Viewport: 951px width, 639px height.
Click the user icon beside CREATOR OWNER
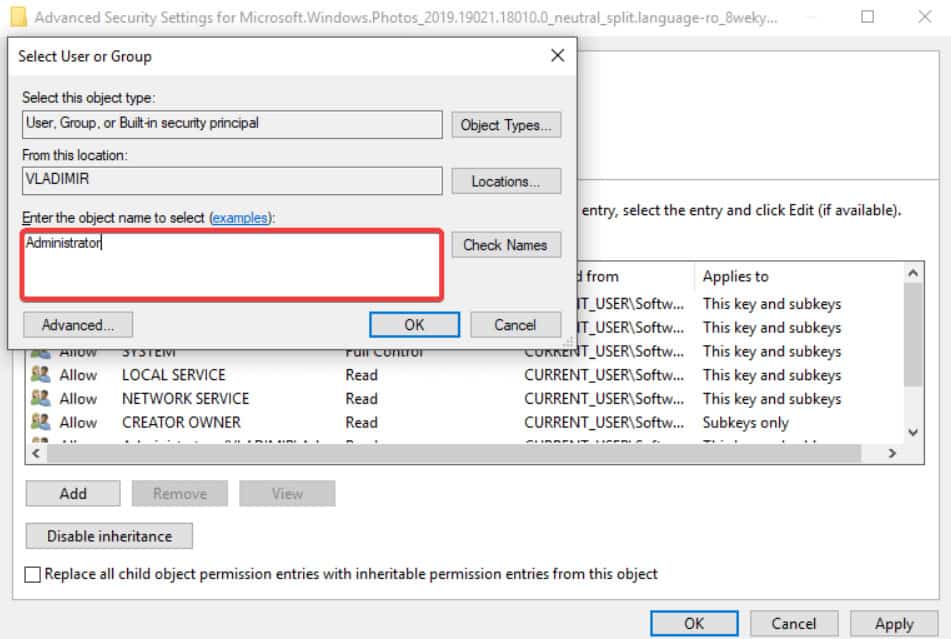(40, 423)
